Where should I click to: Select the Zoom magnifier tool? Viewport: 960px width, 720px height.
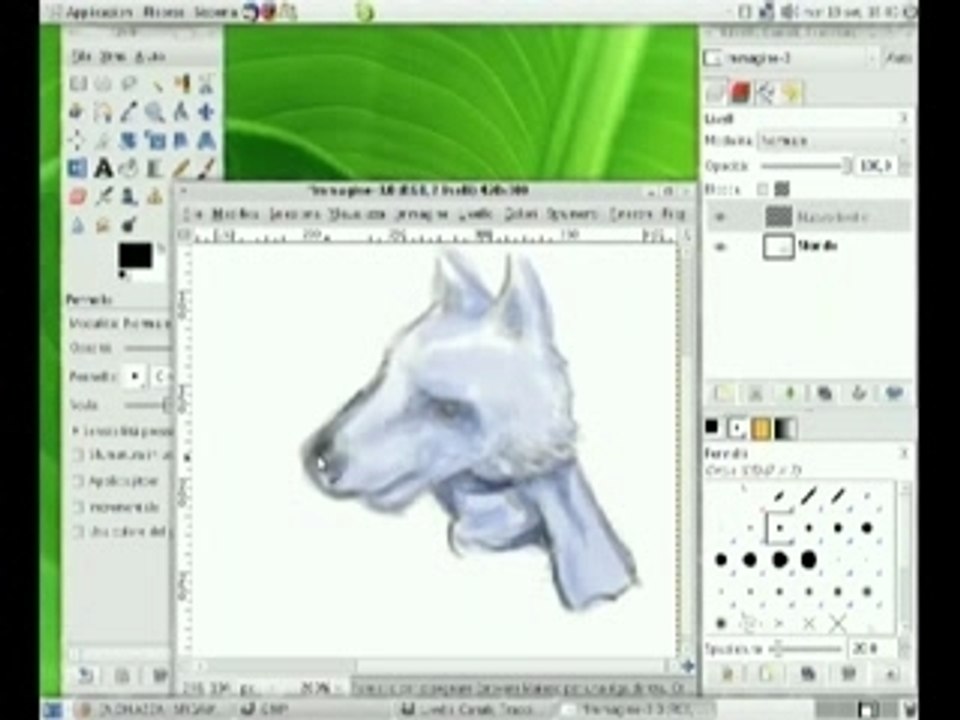[x=155, y=111]
